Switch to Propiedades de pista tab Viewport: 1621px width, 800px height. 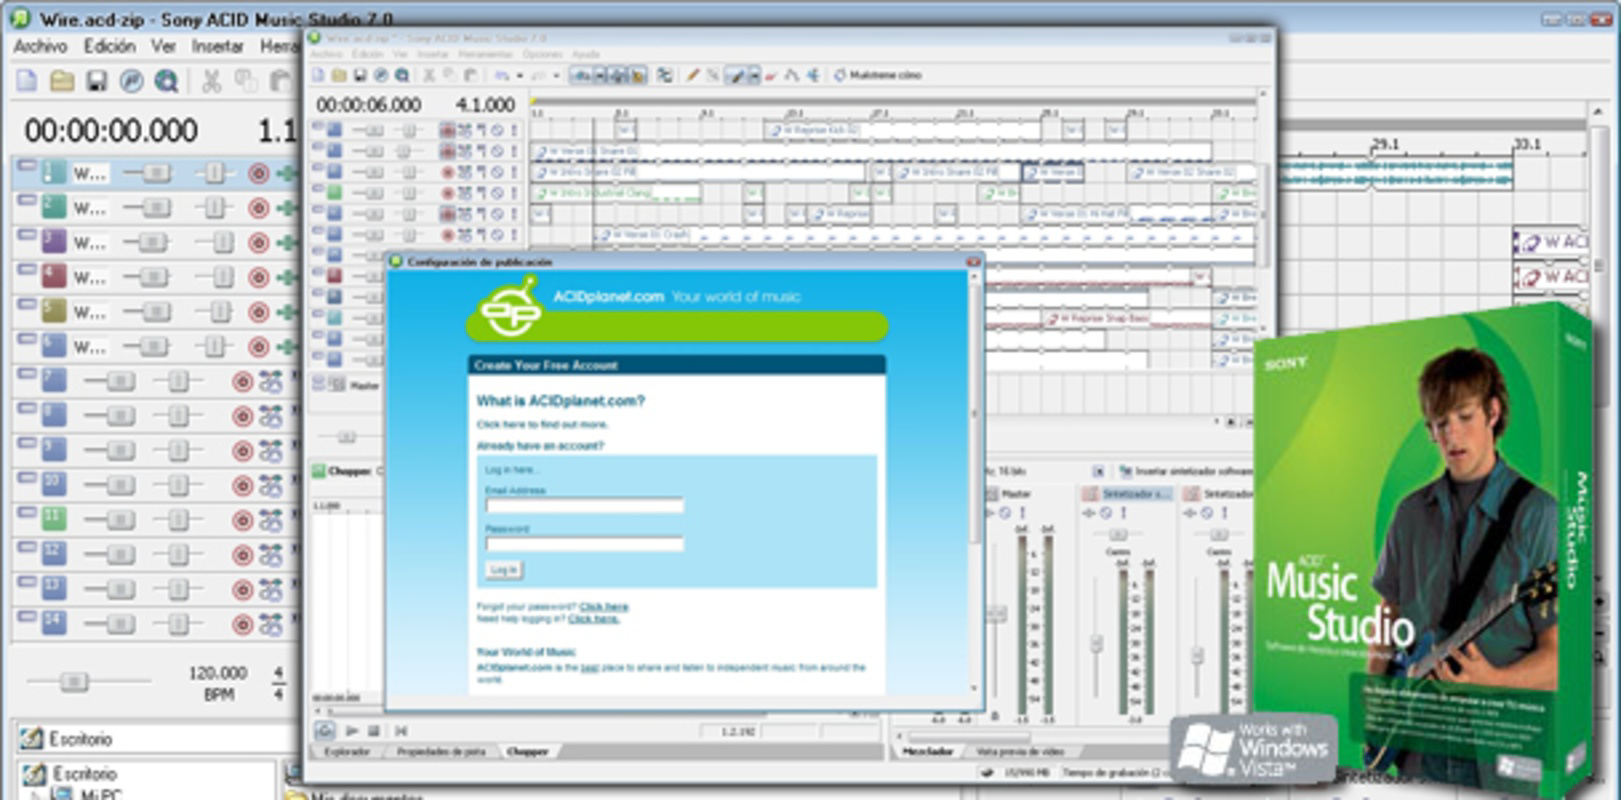440,751
